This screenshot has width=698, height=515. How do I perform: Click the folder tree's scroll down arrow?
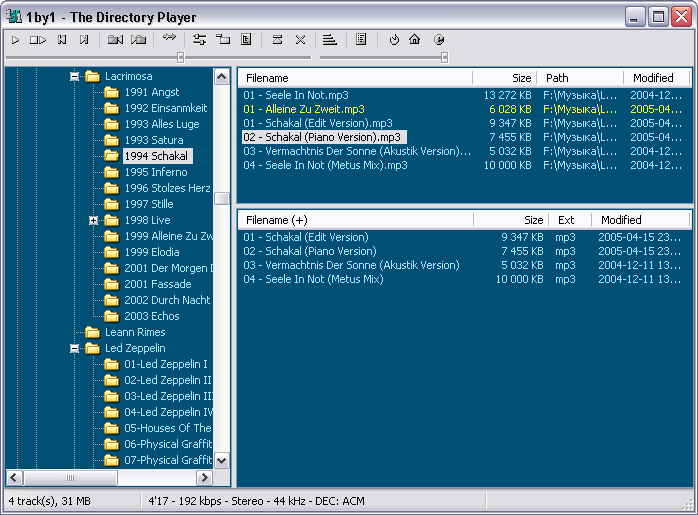pyautogui.click(x=222, y=460)
